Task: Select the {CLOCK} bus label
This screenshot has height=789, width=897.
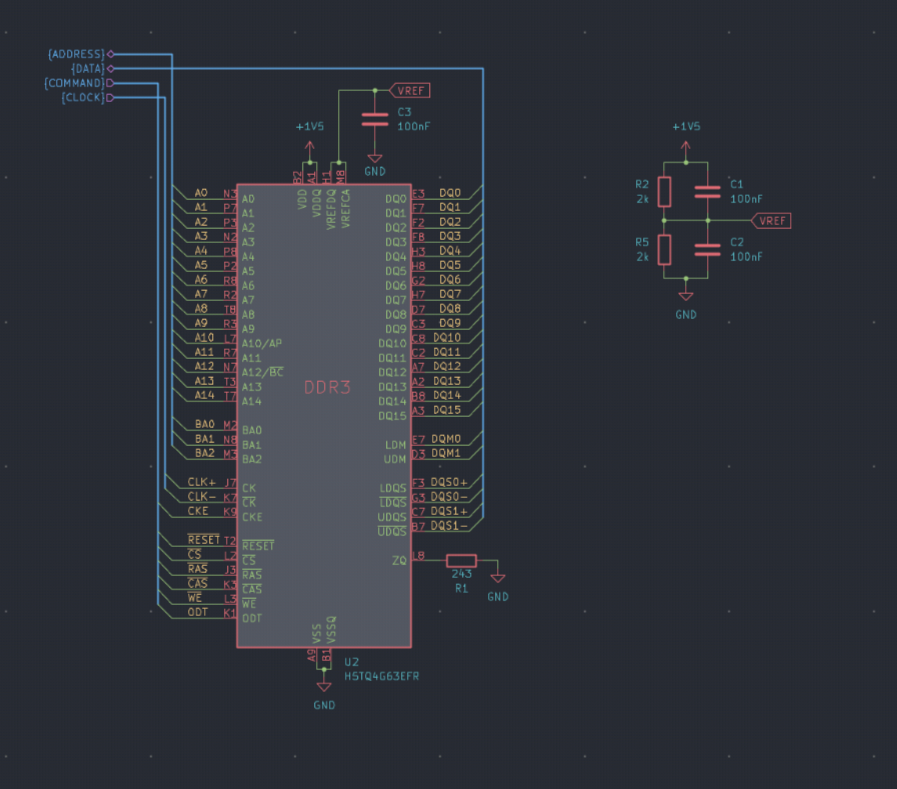Action: (82, 97)
